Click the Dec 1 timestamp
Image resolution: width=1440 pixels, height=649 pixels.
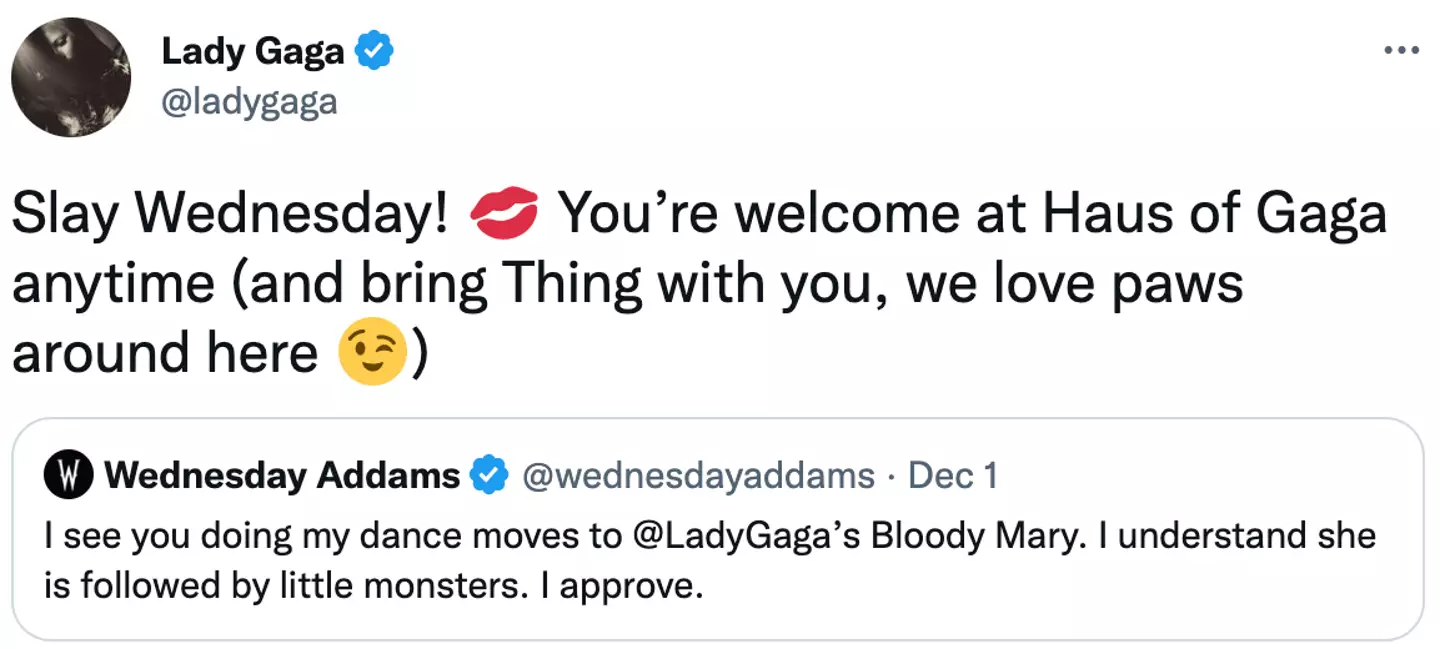click(952, 476)
